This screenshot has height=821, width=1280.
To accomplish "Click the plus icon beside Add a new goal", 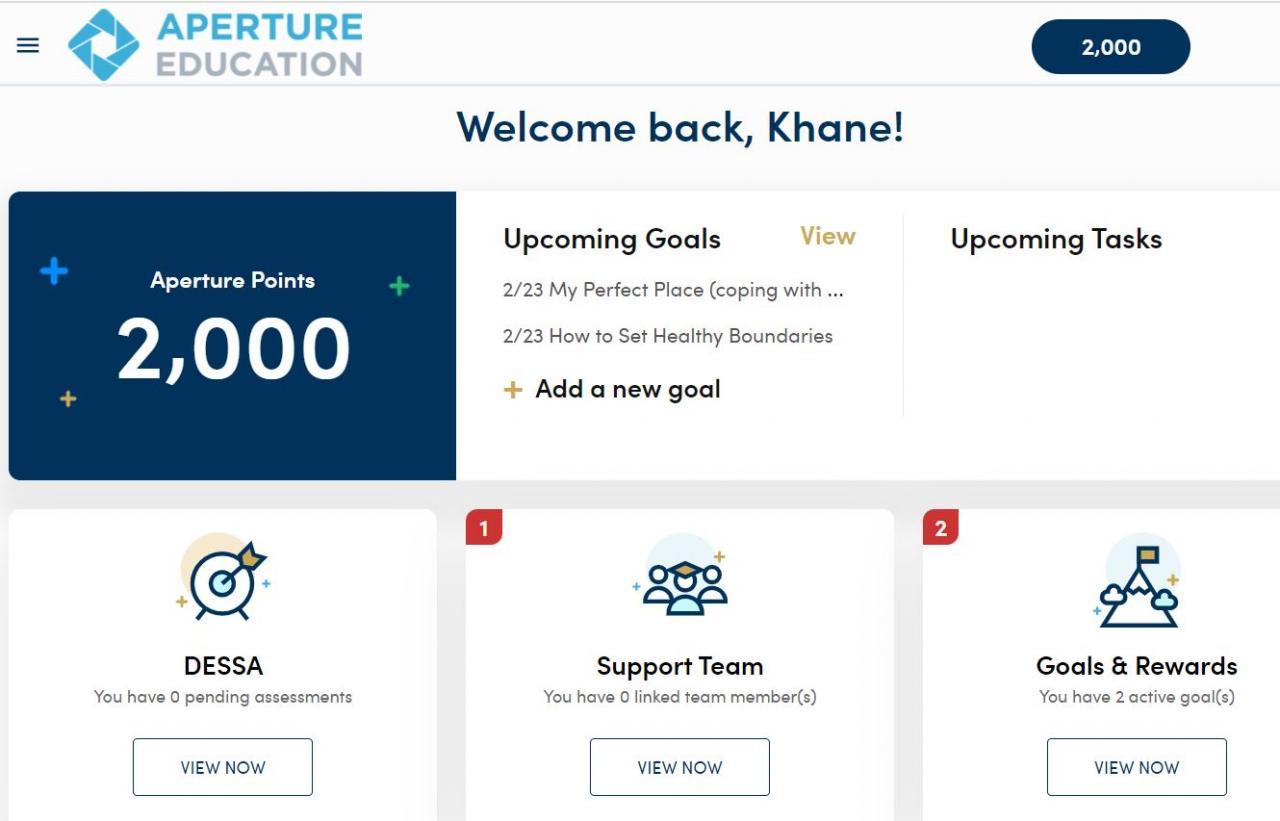I will (513, 390).
